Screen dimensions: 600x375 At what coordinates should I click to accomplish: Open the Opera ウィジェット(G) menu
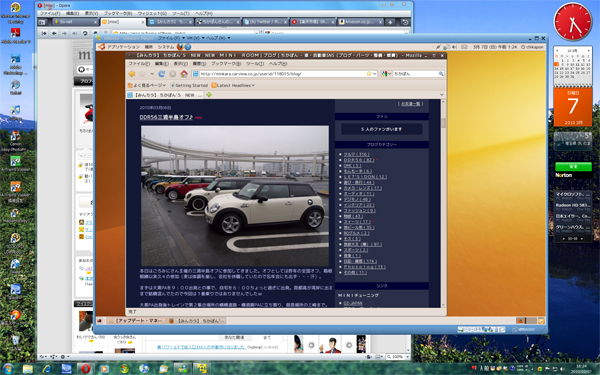152,13
